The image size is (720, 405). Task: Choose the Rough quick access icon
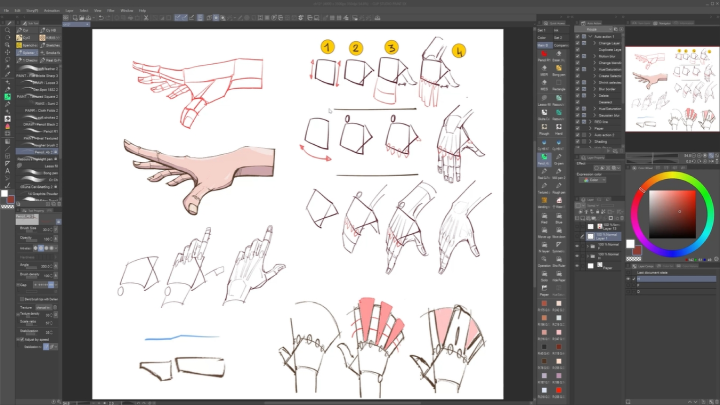click(x=544, y=129)
